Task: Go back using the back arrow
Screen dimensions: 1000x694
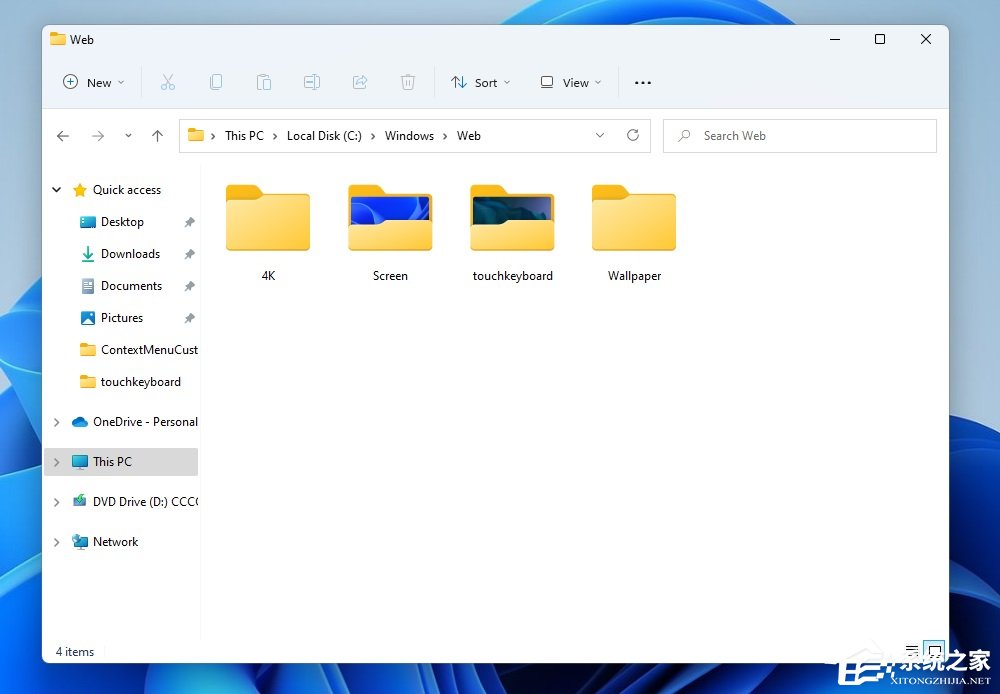Action: tap(63, 135)
